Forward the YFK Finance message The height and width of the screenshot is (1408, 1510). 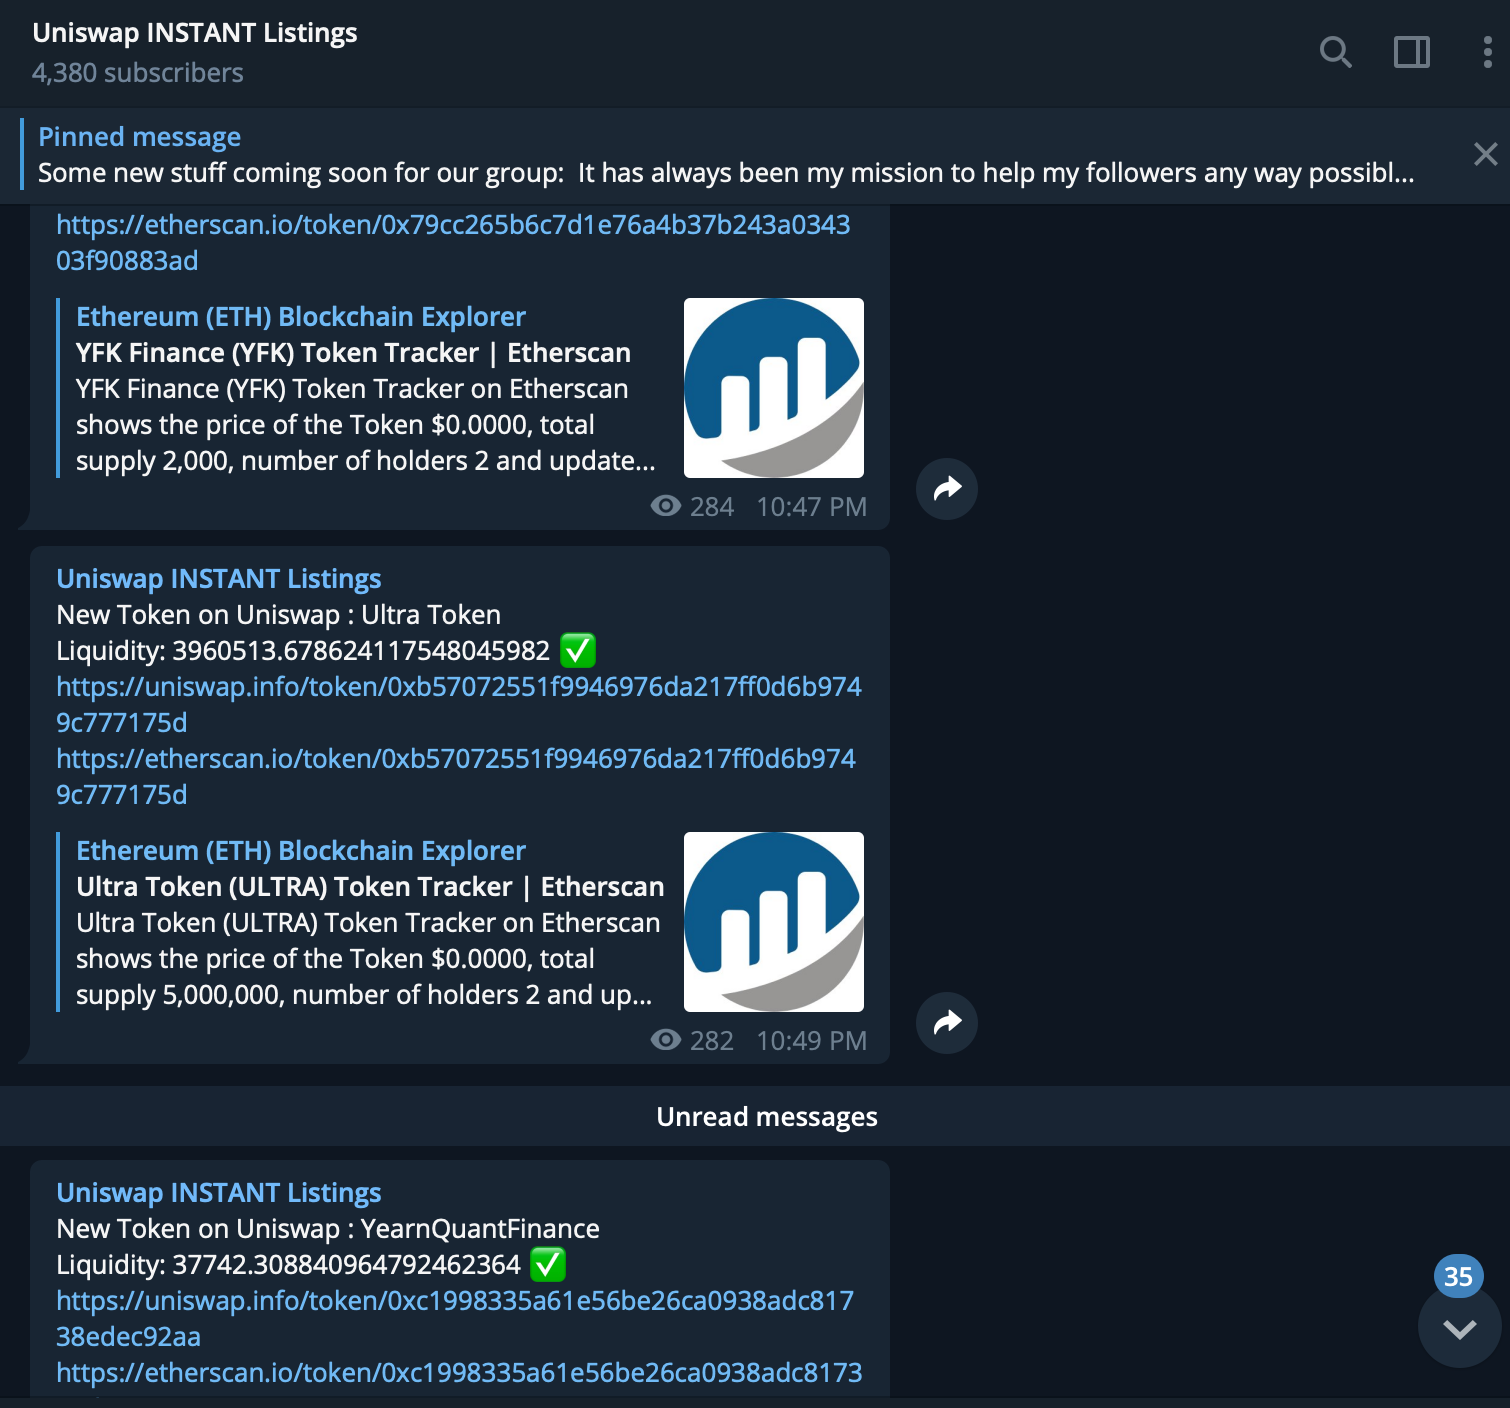point(946,489)
